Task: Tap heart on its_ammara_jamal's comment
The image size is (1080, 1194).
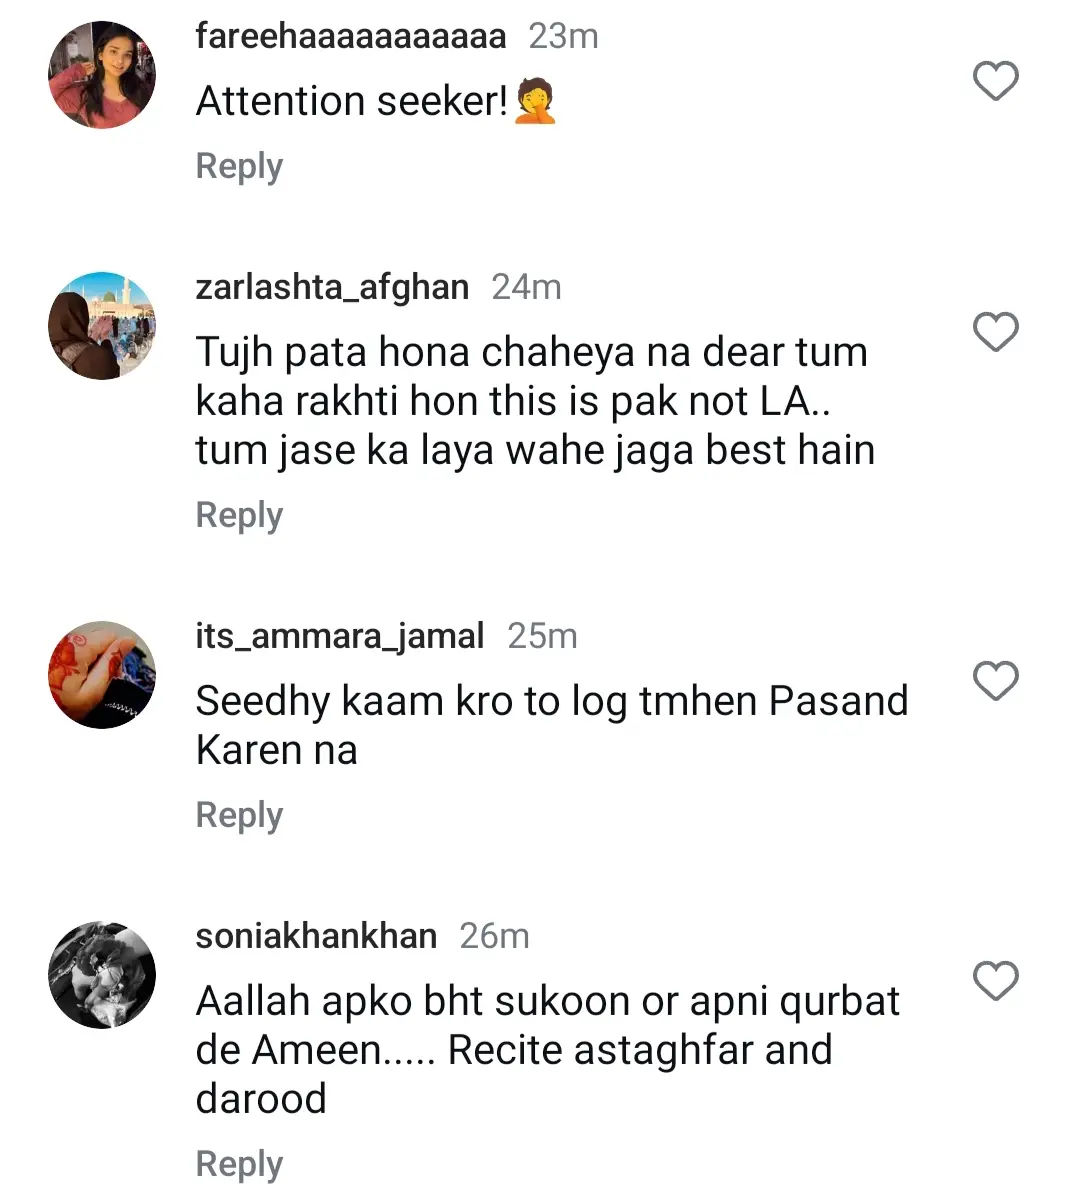Action: click(995, 681)
